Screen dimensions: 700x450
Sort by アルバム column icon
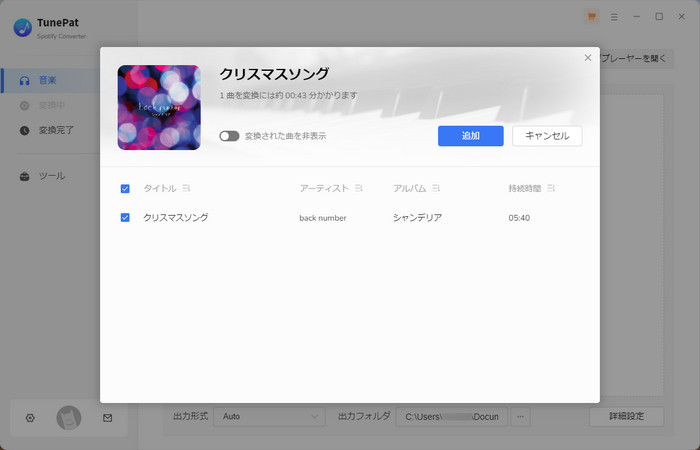436,188
